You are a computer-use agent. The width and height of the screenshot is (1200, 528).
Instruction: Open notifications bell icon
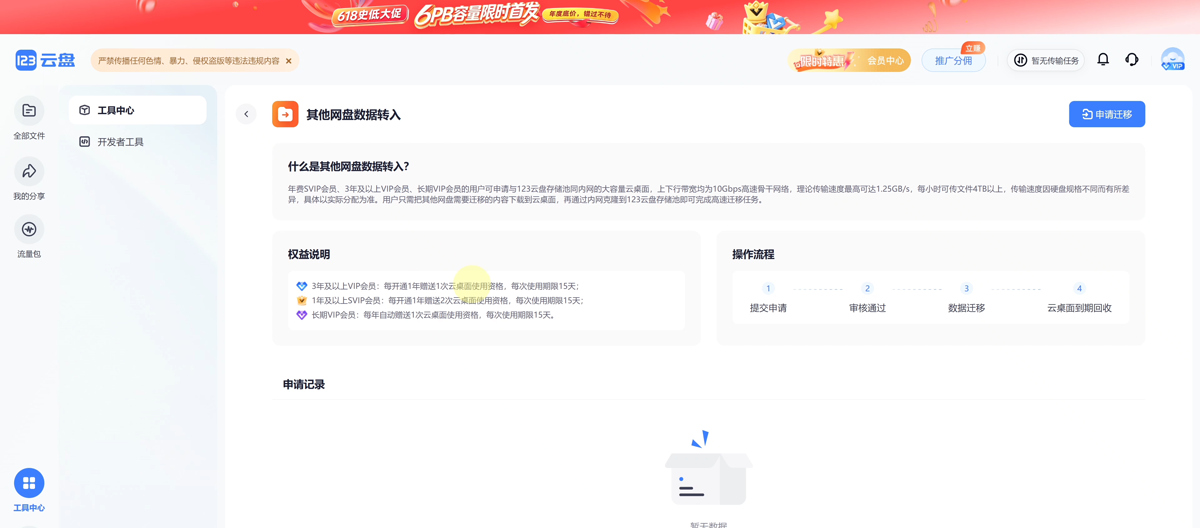1103,60
